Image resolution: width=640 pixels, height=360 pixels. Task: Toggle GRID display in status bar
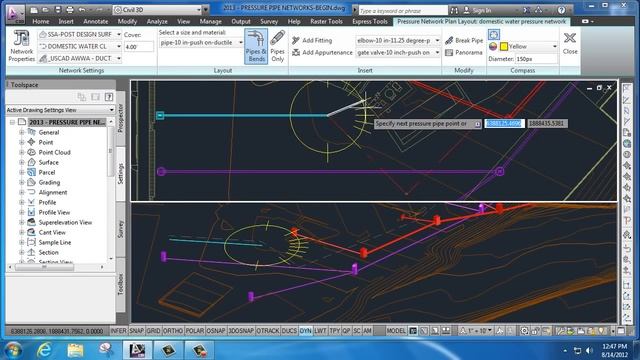[x=153, y=331]
